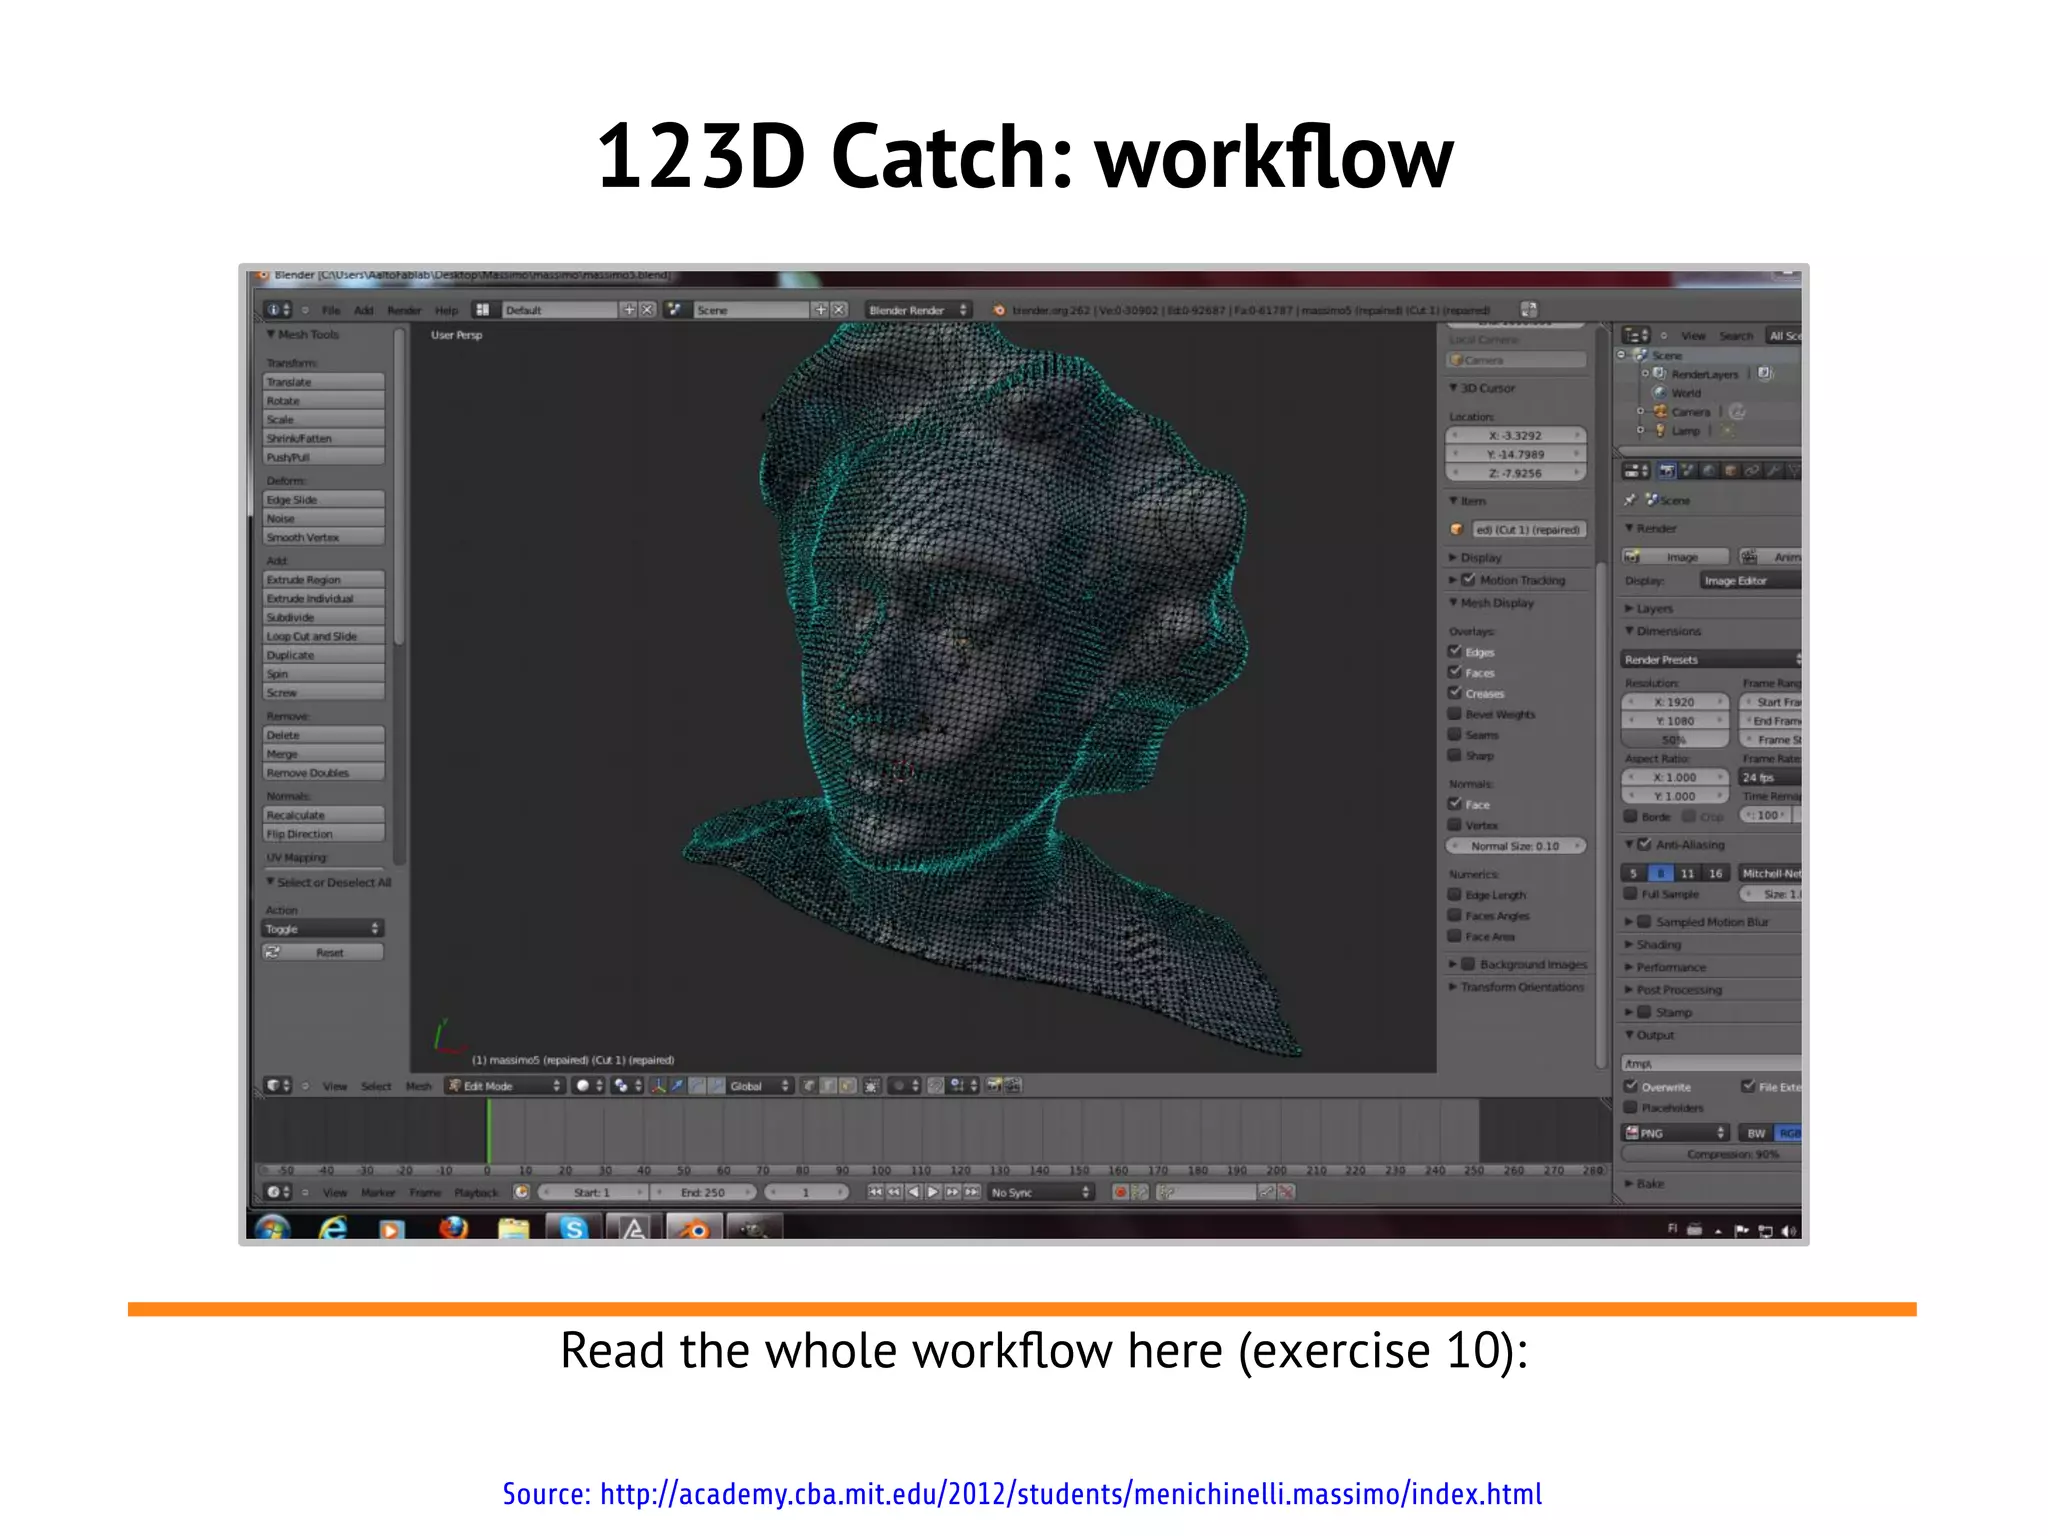Uncheck the Creases overlay checkbox
The height and width of the screenshot is (1536, 2048).
point(1455,692)
